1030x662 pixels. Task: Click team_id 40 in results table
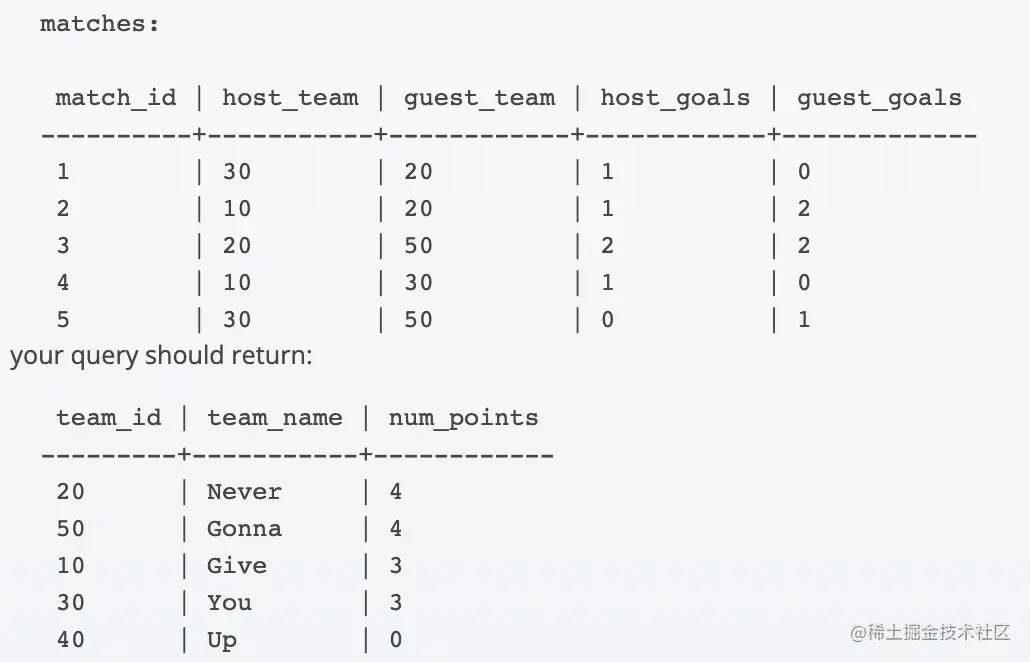(x=70, y=640)
